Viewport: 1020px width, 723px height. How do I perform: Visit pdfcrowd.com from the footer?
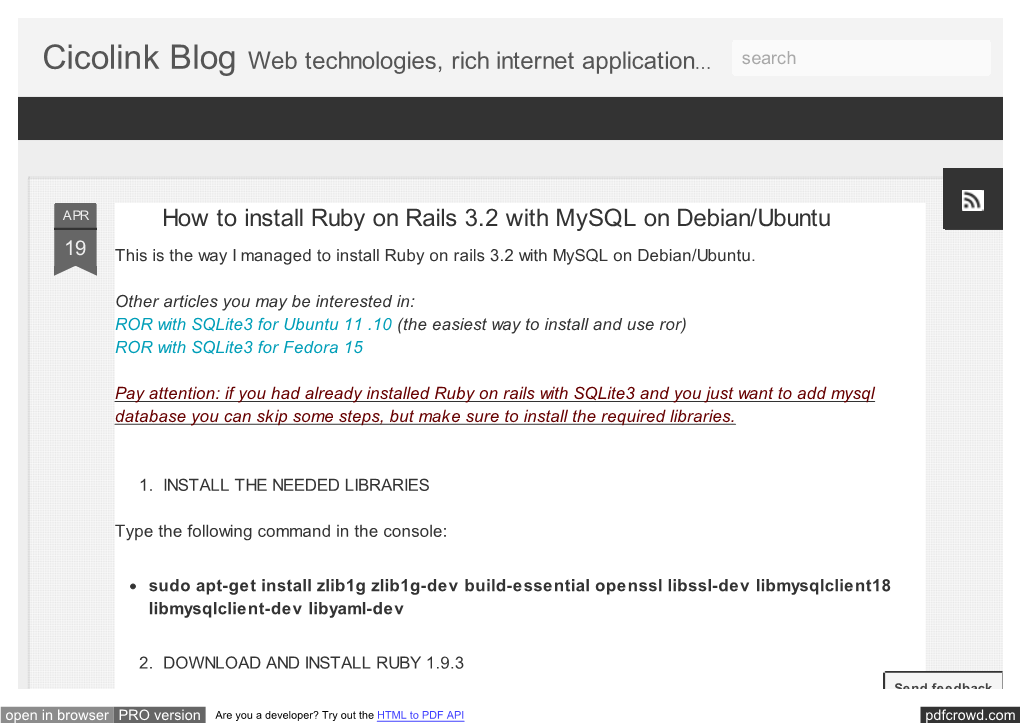968,715
